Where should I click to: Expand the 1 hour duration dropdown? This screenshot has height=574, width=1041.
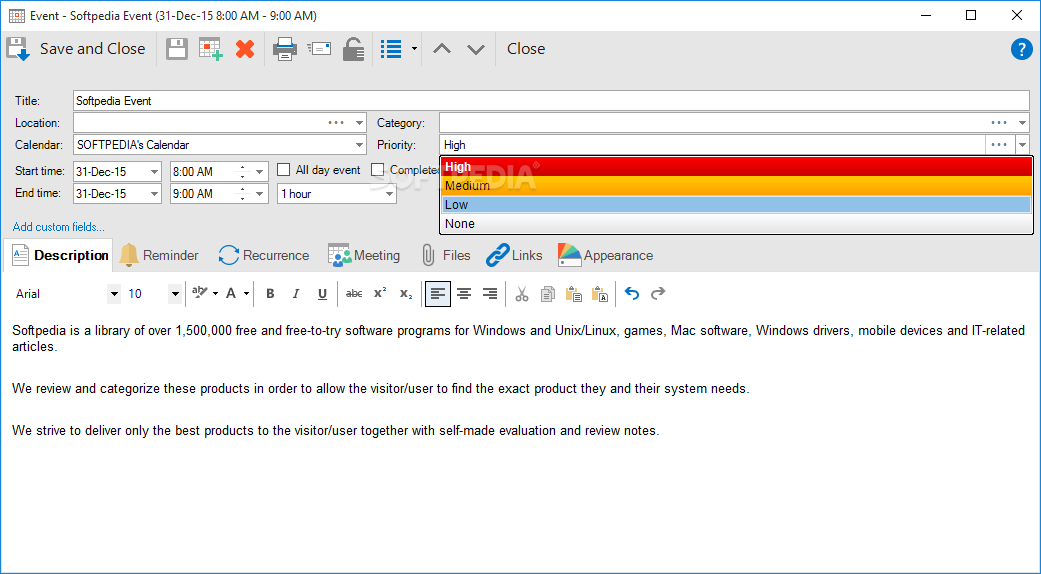click(x=389, y=194)
